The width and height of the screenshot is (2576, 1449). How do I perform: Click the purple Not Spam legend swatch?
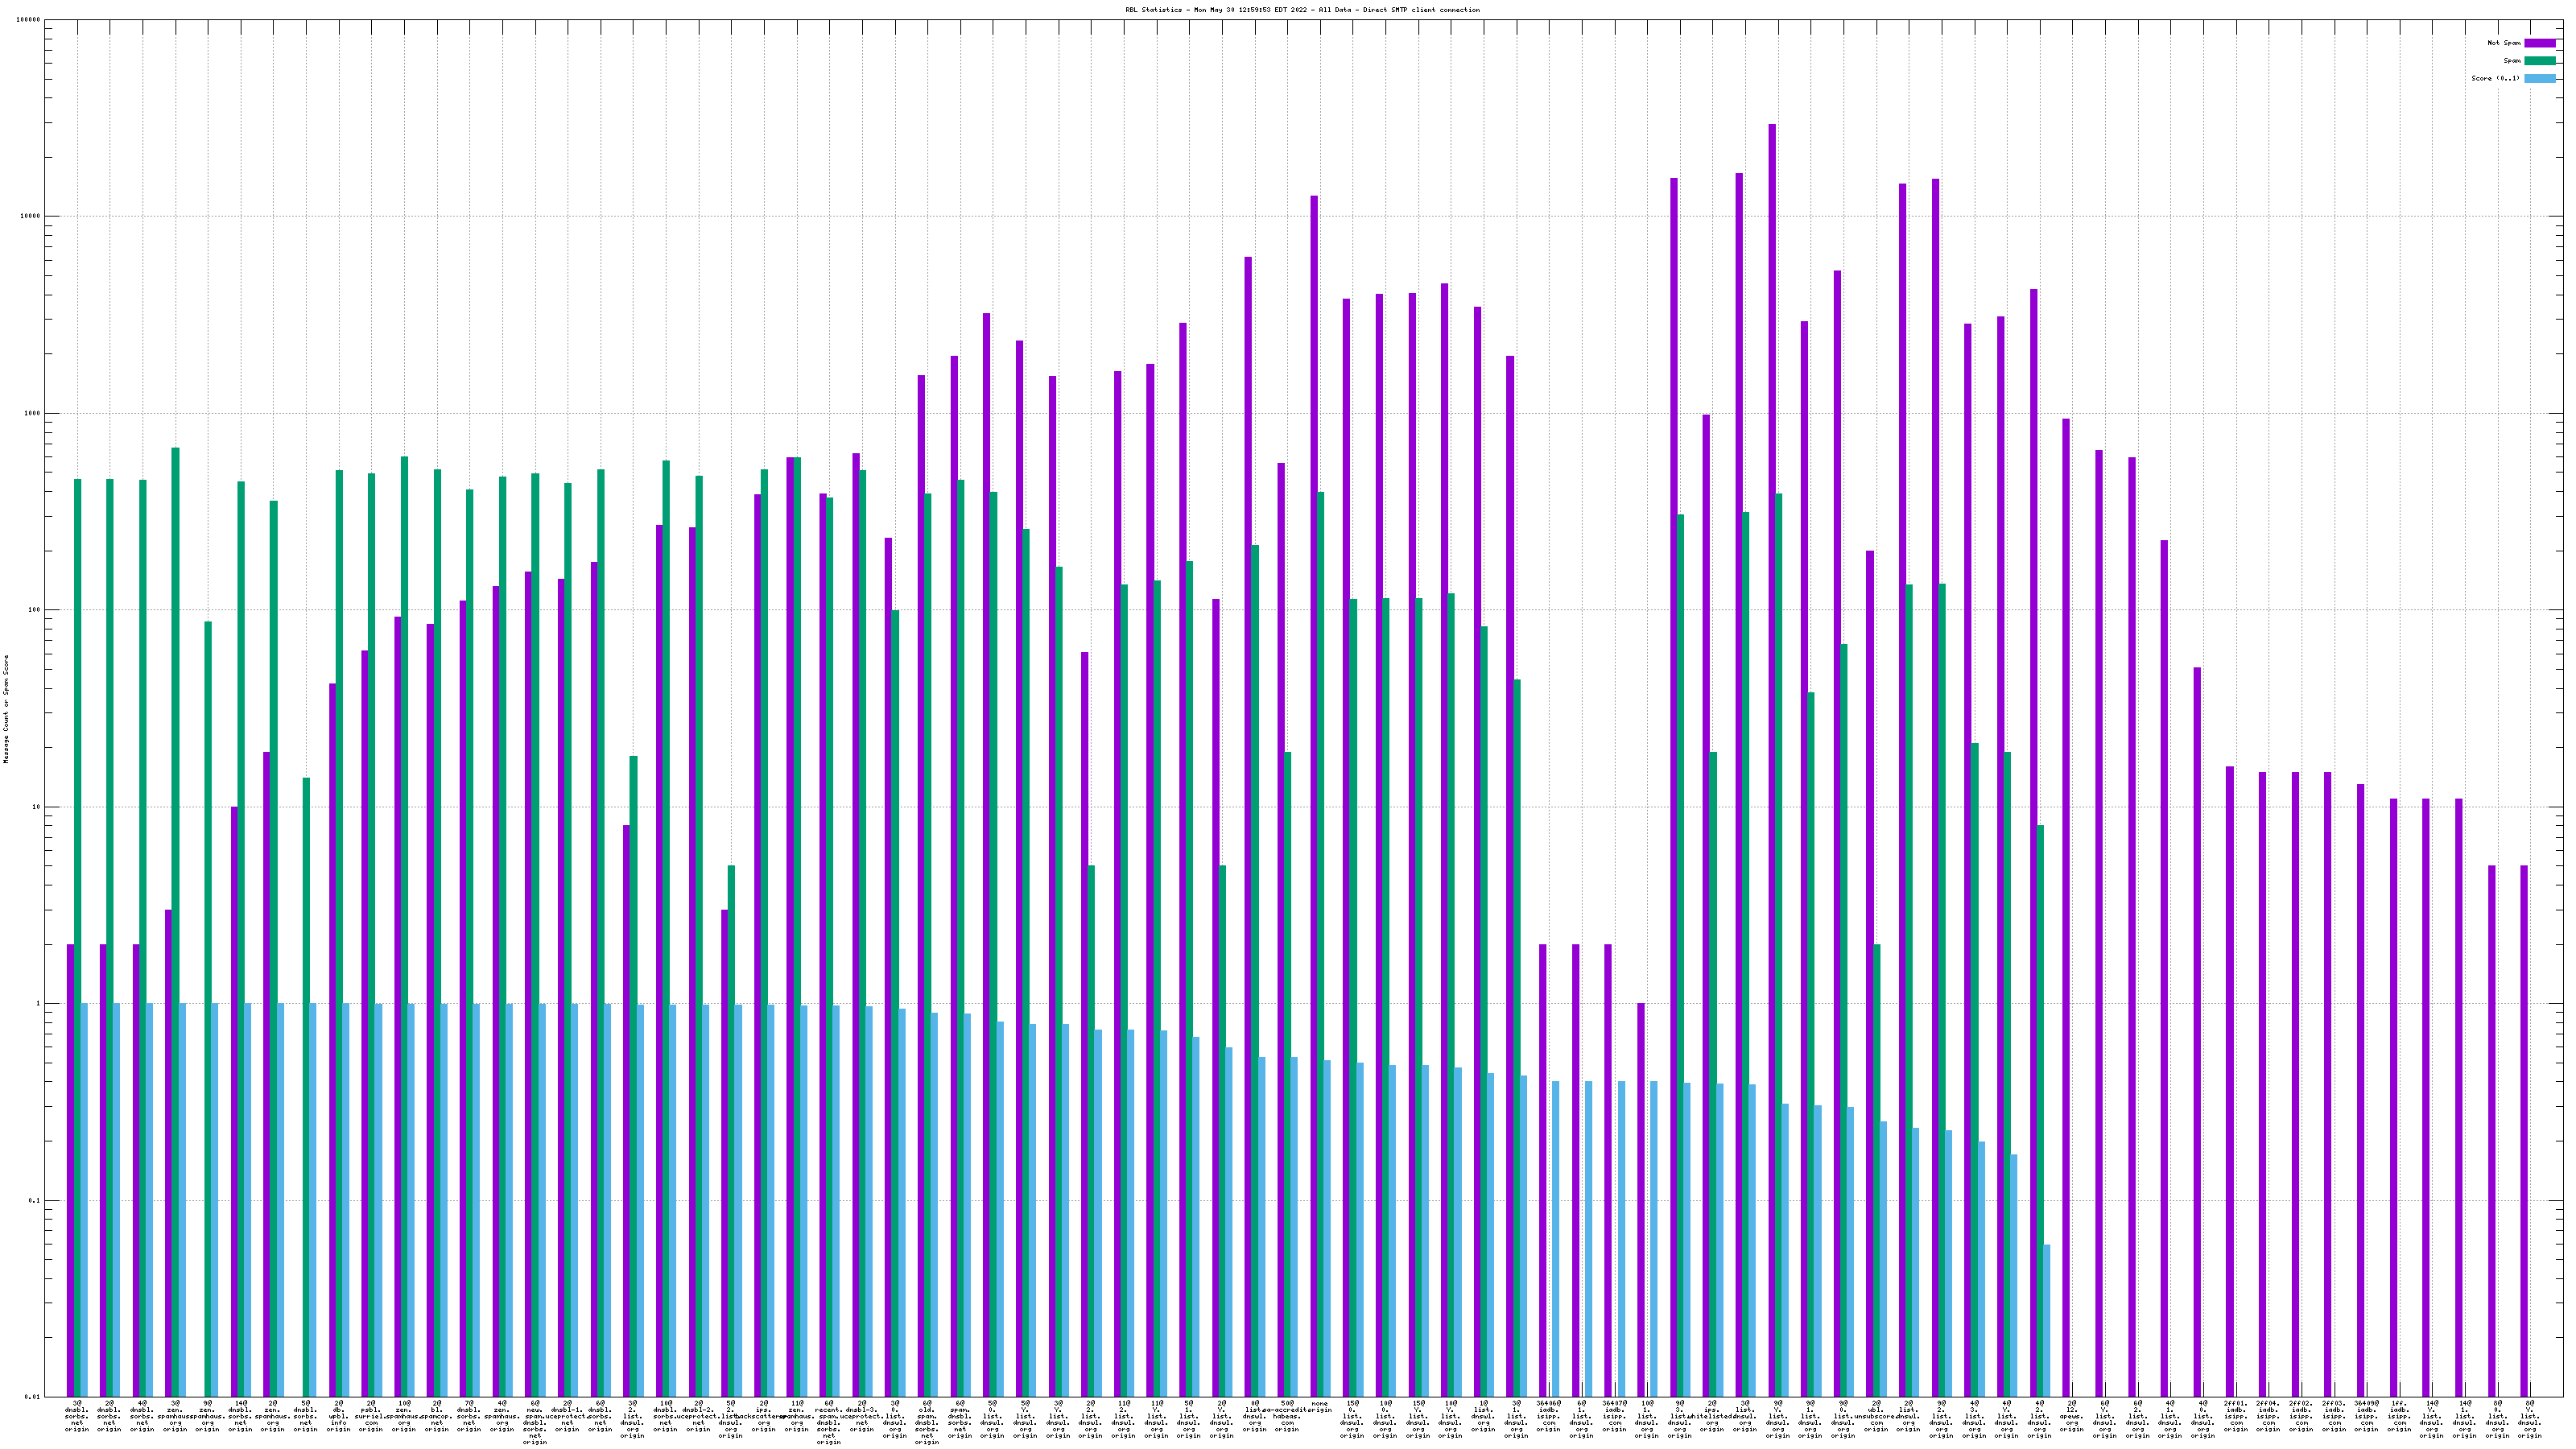[x=2539, y=43]
